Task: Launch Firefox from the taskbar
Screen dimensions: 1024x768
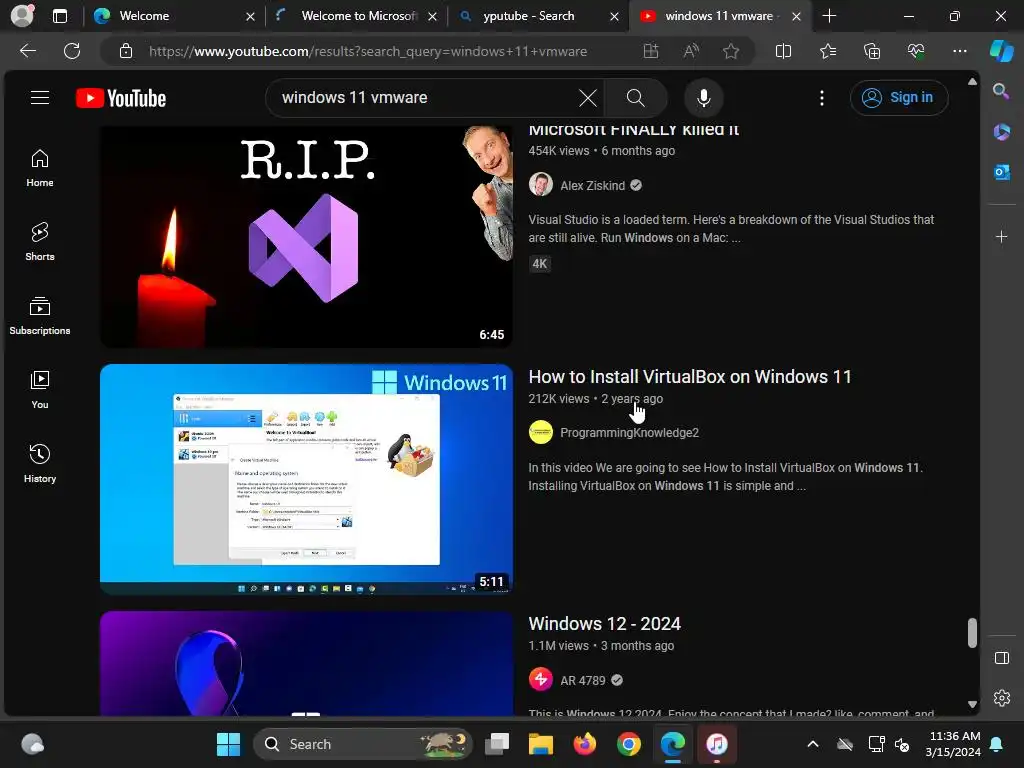Action: pyautogui.click(x=584, y=744)
